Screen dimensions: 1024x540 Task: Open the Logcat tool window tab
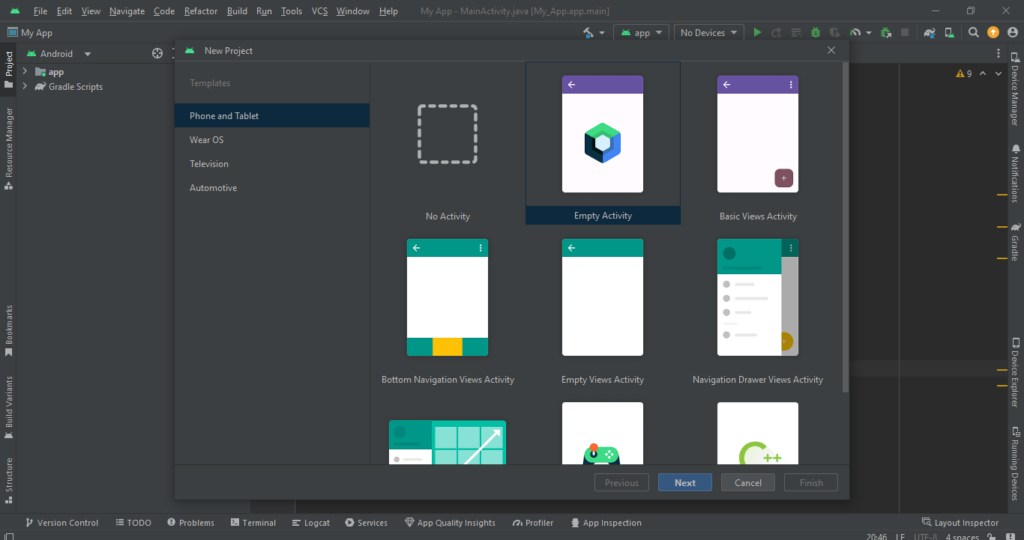coord(310,523)
